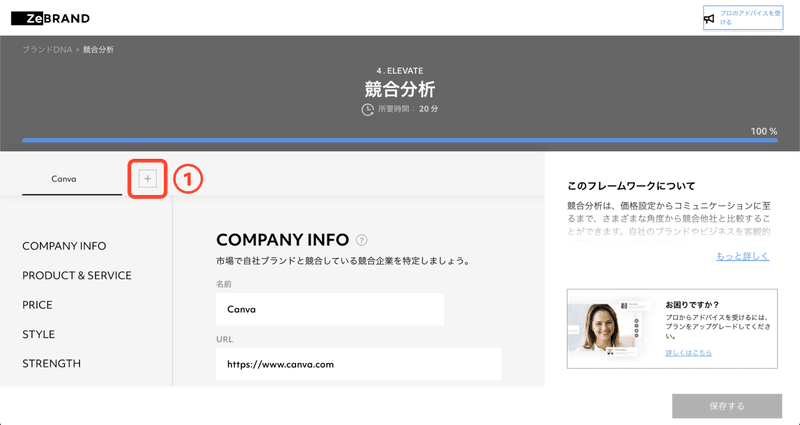Click the ZeBRAND logo
The height and width of the screenshot is (425, 800).
click(51, 19)
